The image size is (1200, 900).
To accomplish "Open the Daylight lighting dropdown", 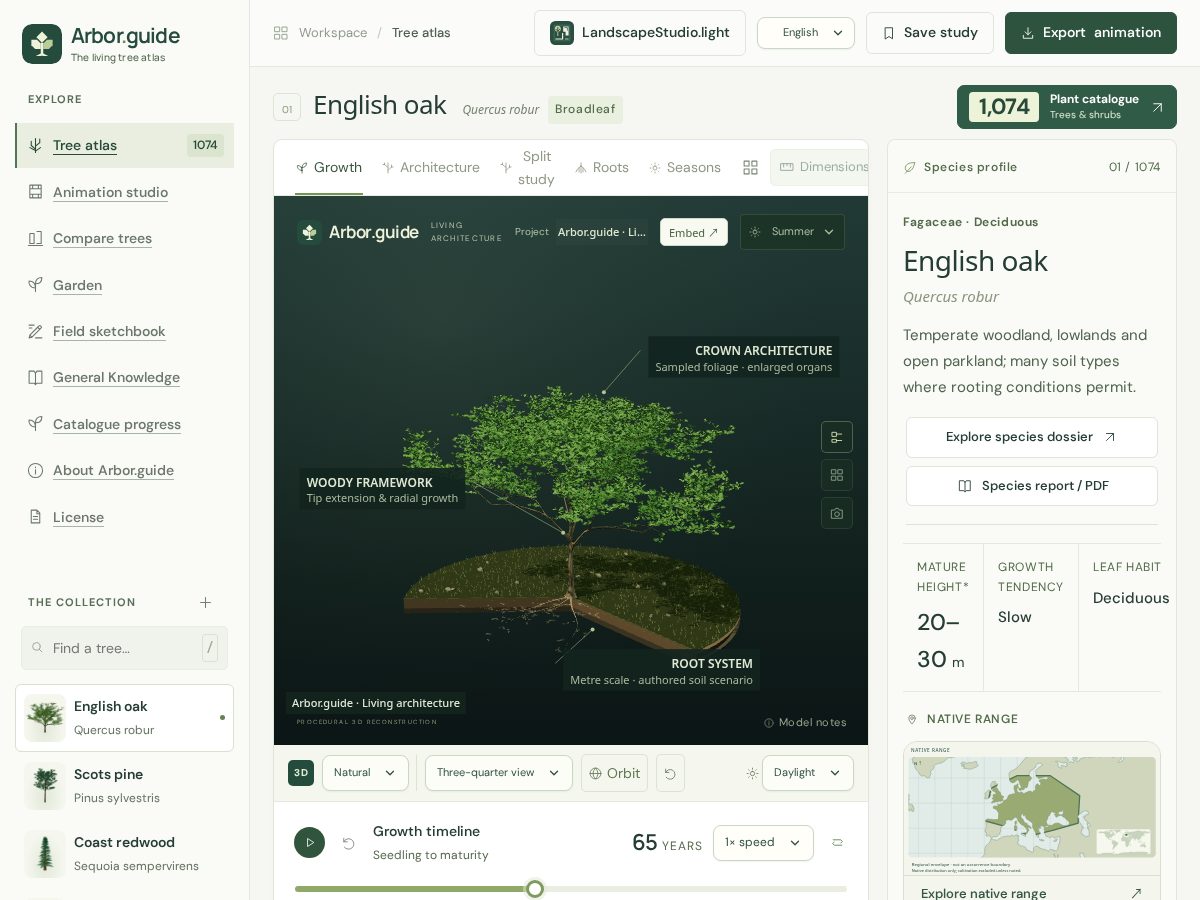I will [x=808, y=773].
